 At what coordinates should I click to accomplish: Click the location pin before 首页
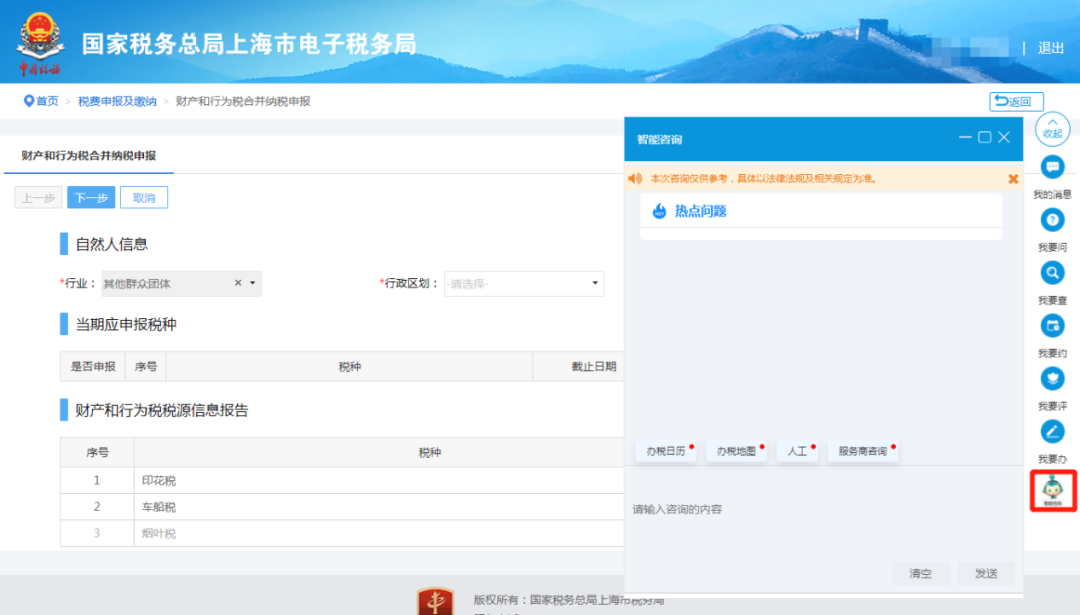click(28, 101)
